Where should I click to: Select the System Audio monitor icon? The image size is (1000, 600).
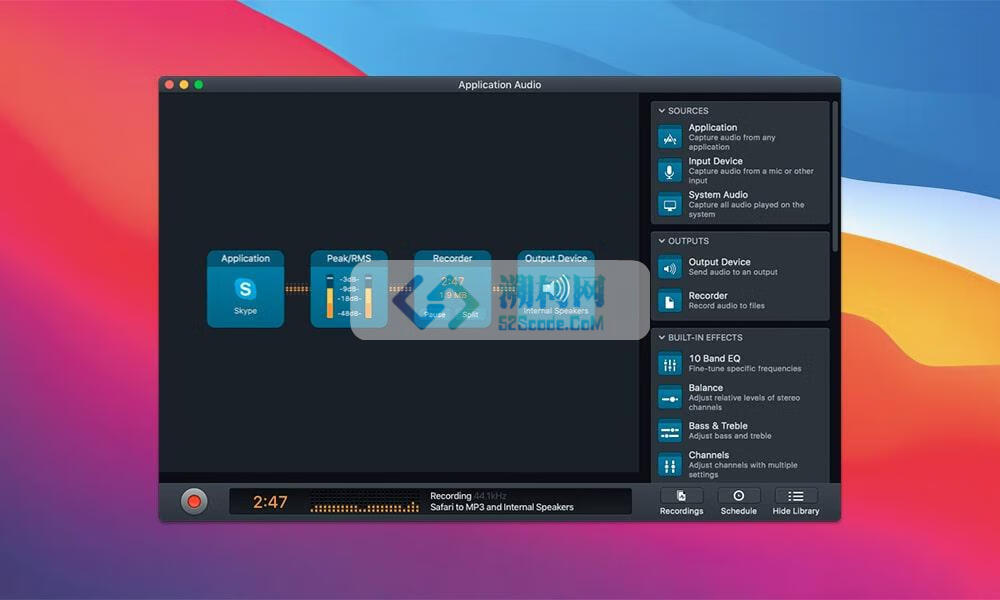[669, 205]
